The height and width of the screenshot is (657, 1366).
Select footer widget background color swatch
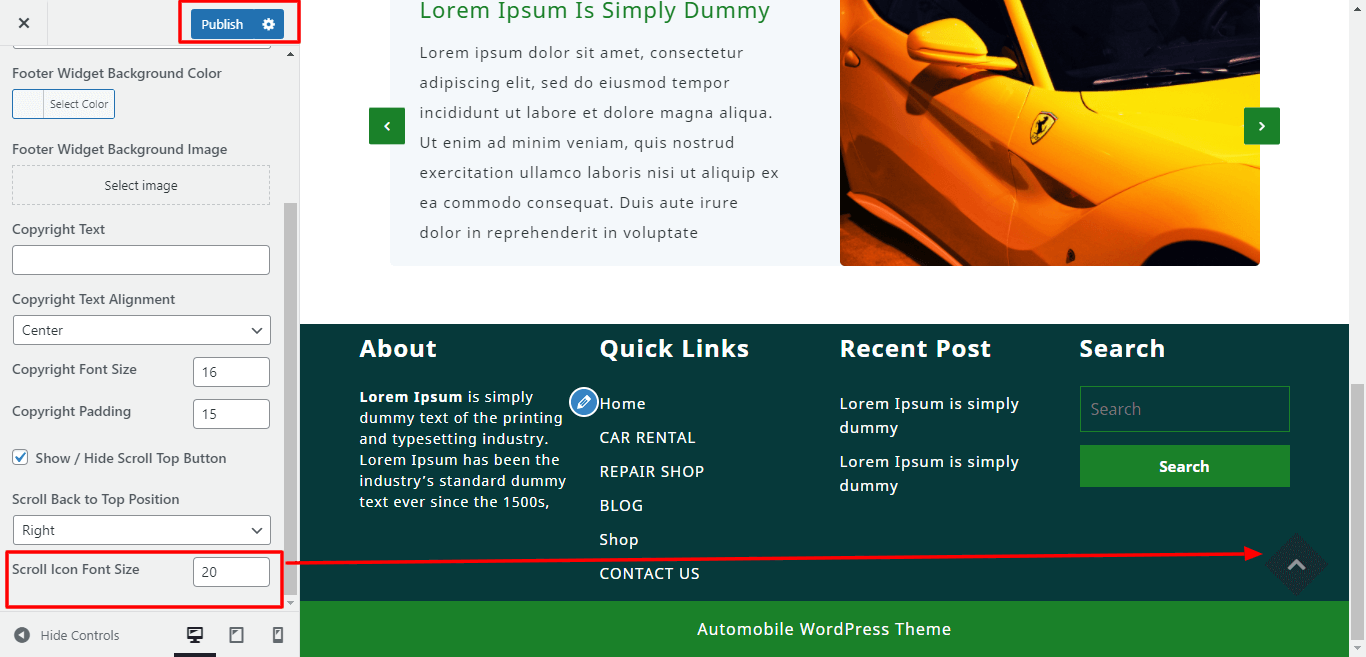coord(28,104)
